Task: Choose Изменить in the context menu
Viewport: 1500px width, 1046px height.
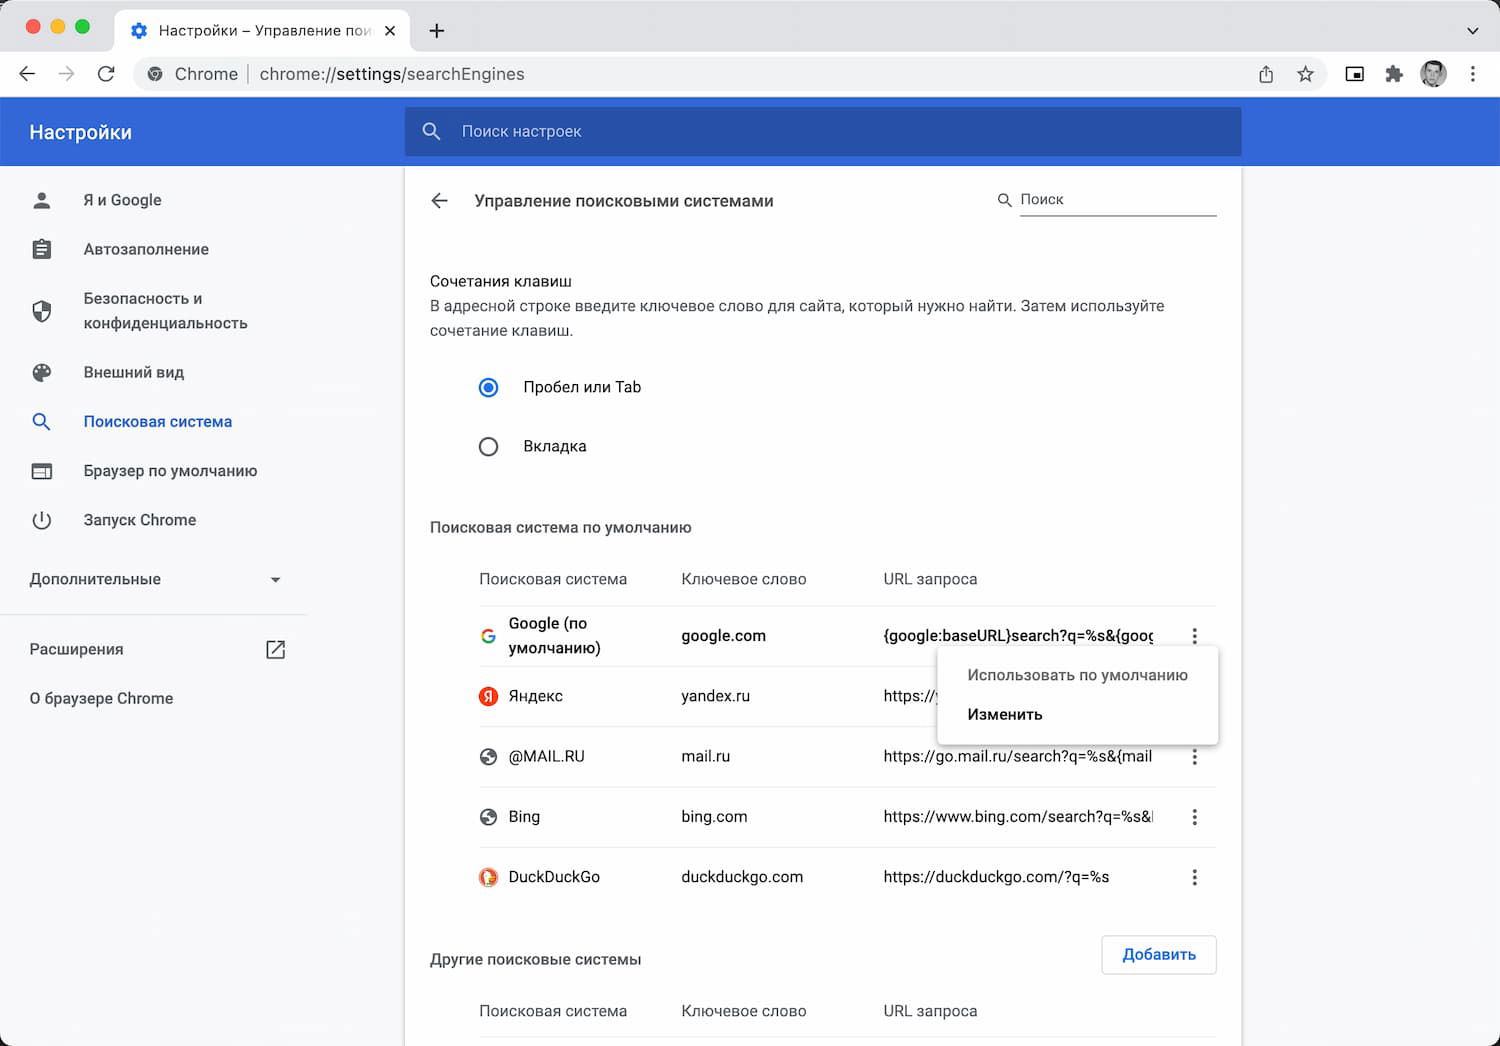Action: coord(1005,714)
